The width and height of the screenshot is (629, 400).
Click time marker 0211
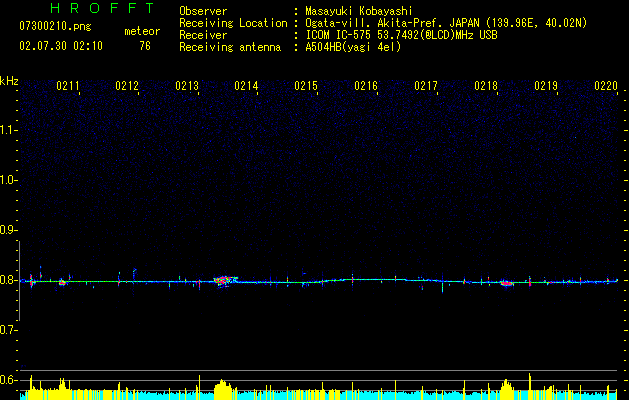(67, 86)
